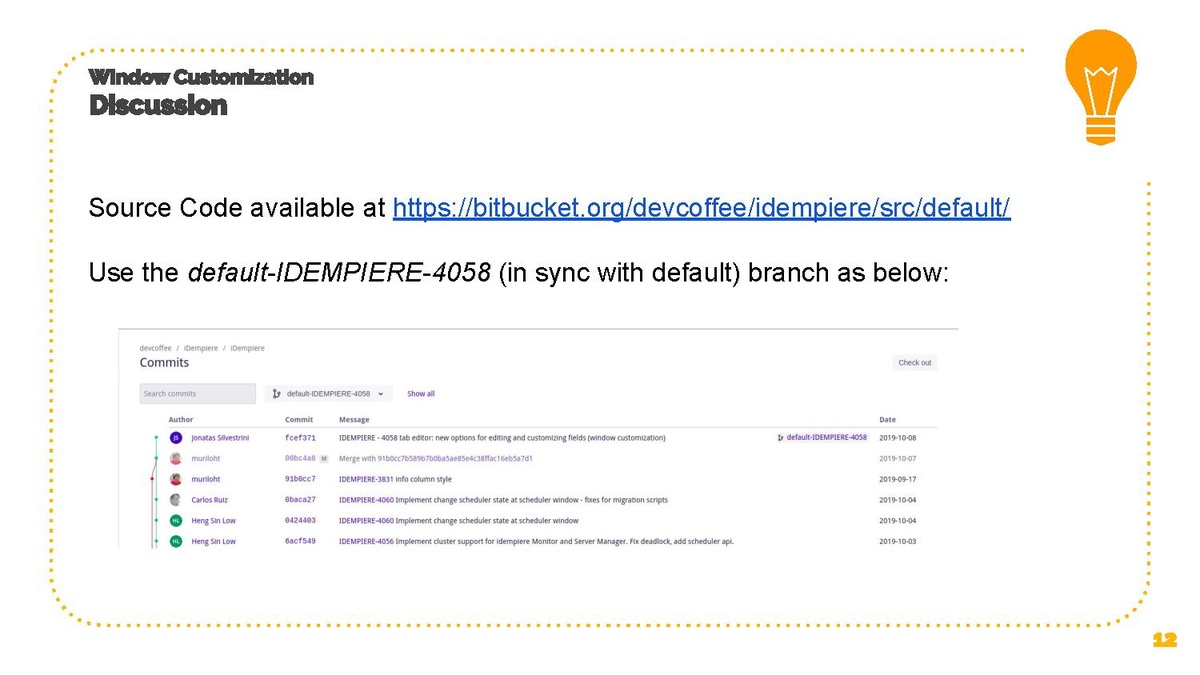Open commit hash 0baca27

point(300,500)
